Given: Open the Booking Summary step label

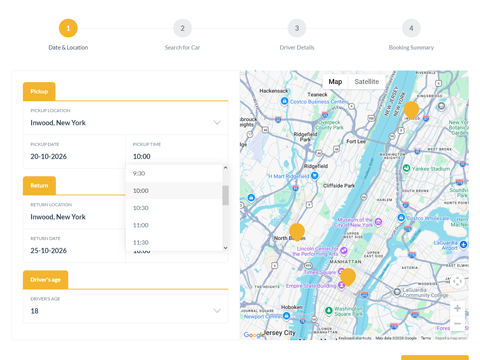Looking at the screenshot, I should point(411,48).
